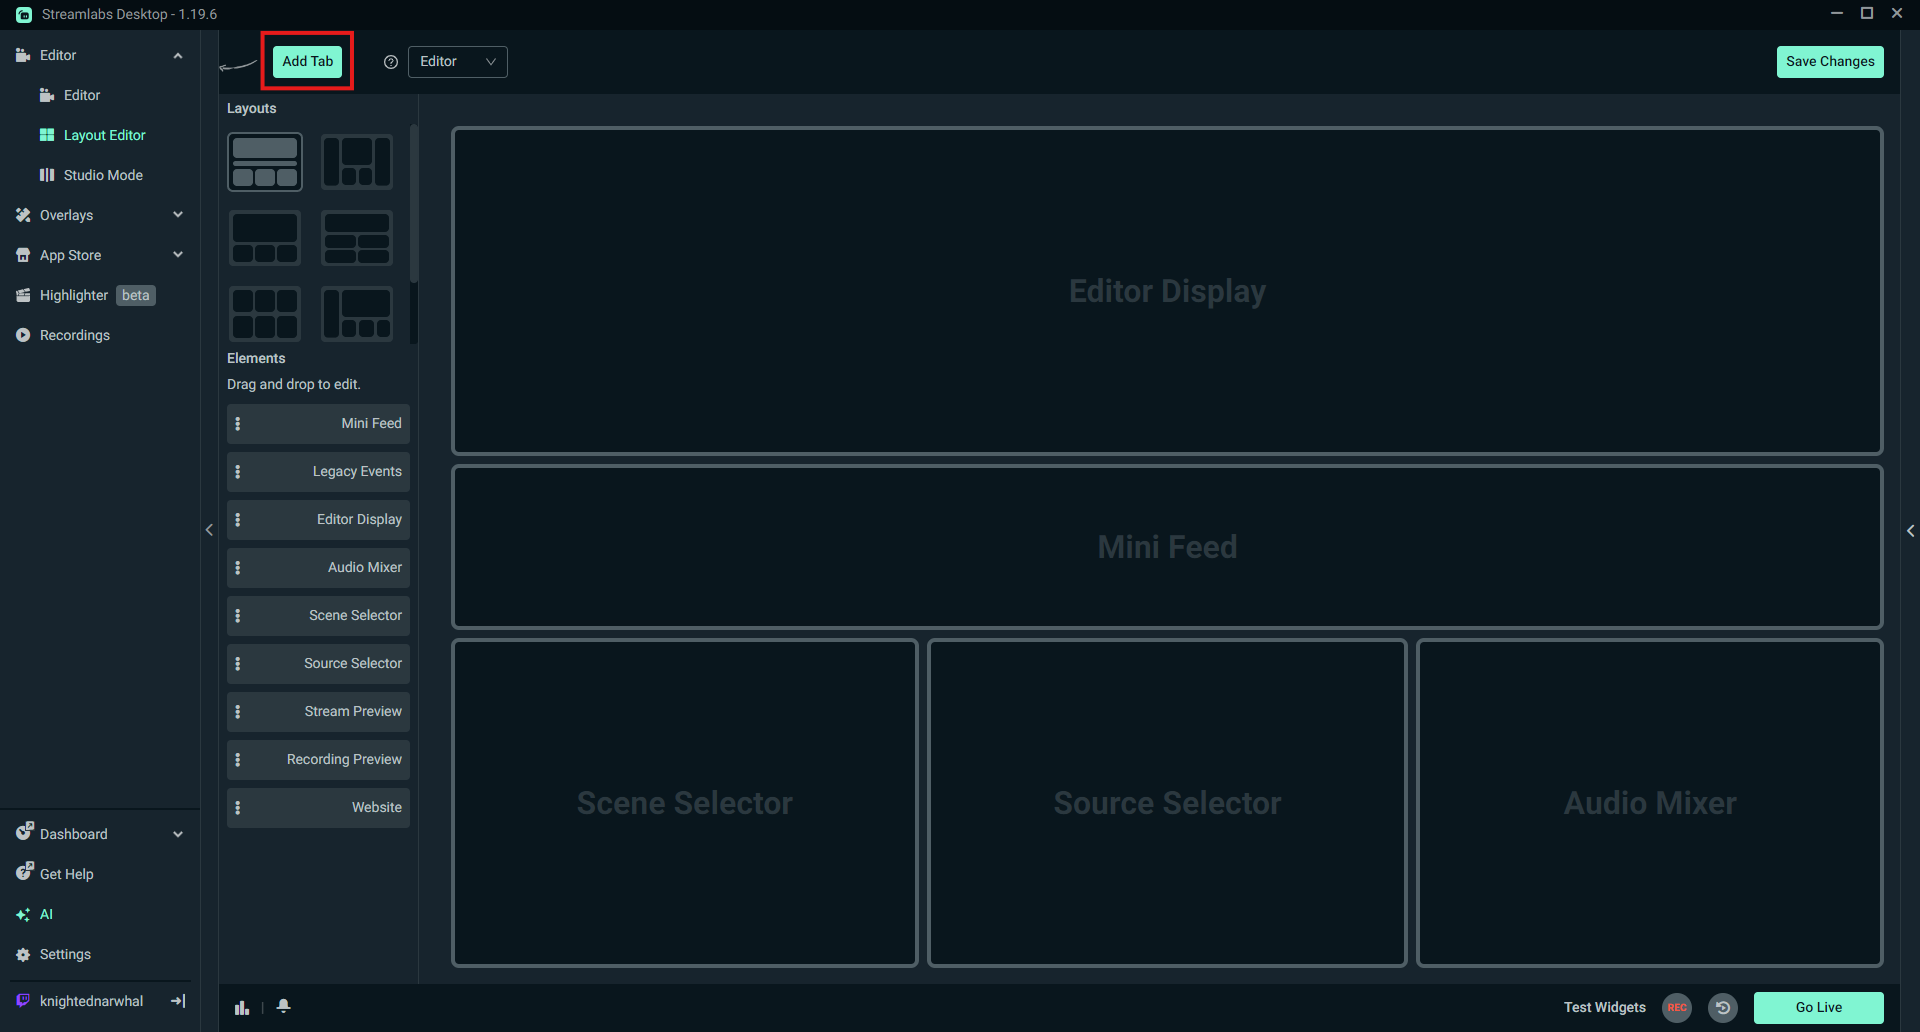Open the Recordings section
This screenshot has height=1032, width=1920.
click(73, 334)
